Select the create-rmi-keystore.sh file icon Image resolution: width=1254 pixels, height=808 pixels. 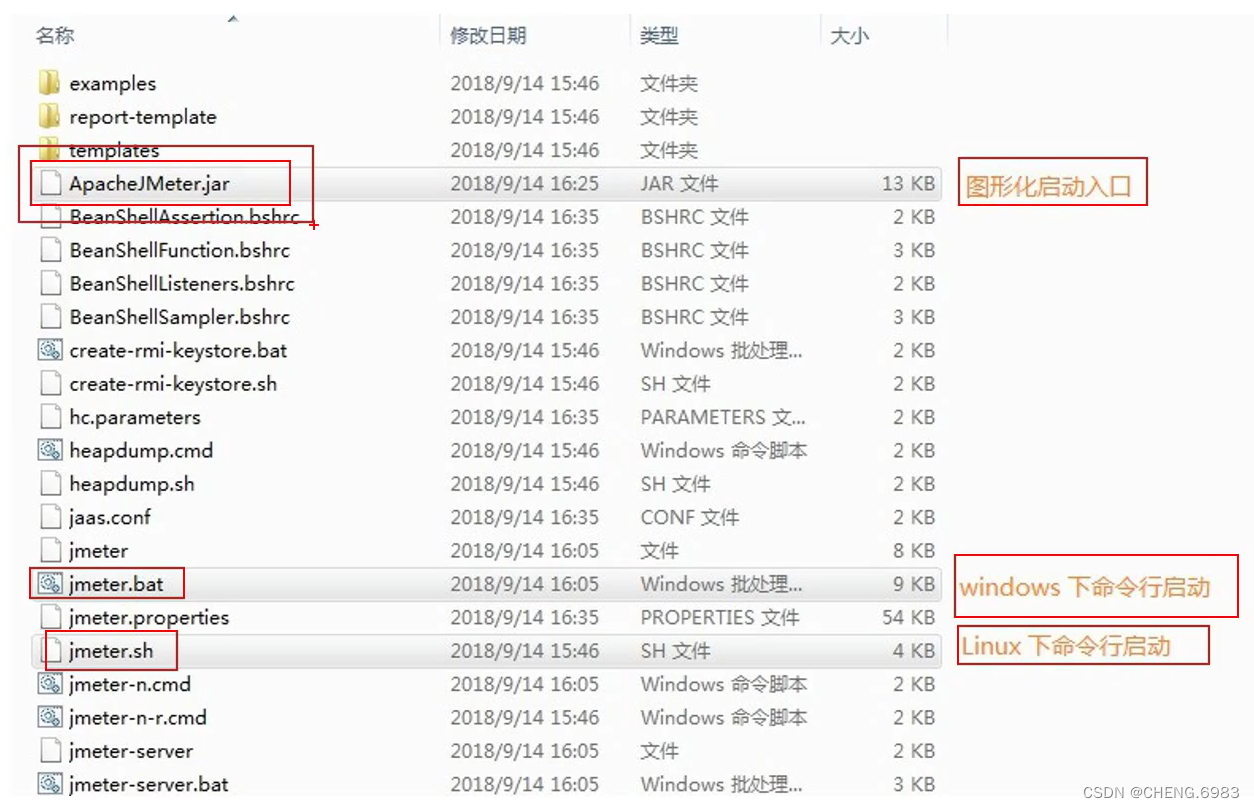[x=50, y=383]
